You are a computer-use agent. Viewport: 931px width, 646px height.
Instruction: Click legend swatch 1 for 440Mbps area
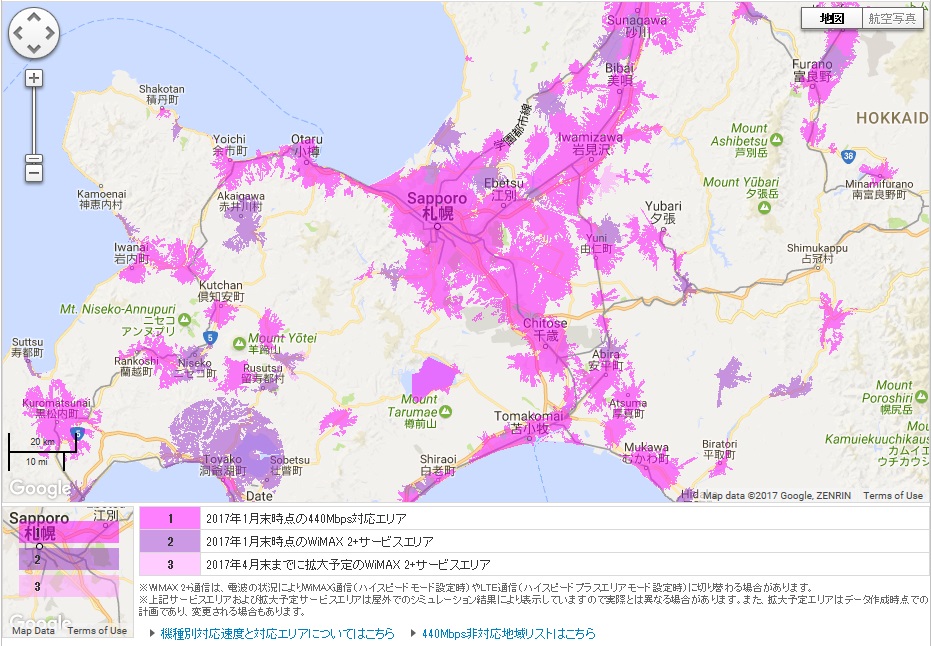pos(170,518)
